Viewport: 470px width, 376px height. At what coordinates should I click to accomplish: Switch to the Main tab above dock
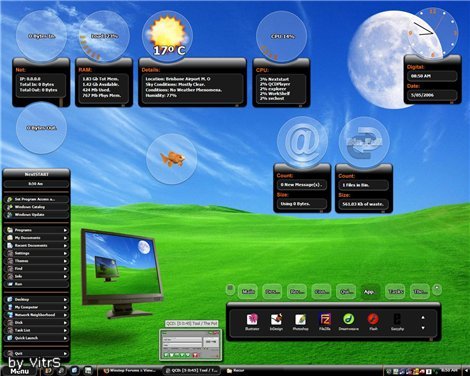(248, 292)
